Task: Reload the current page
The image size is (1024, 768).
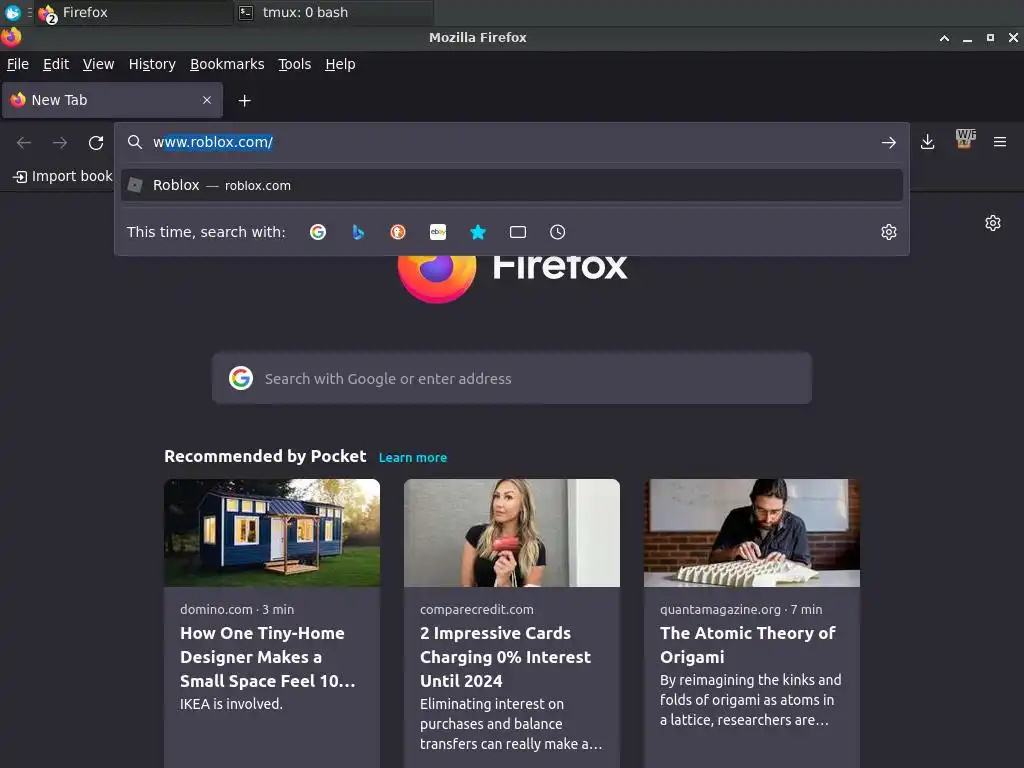Action: tap(96, 142)
